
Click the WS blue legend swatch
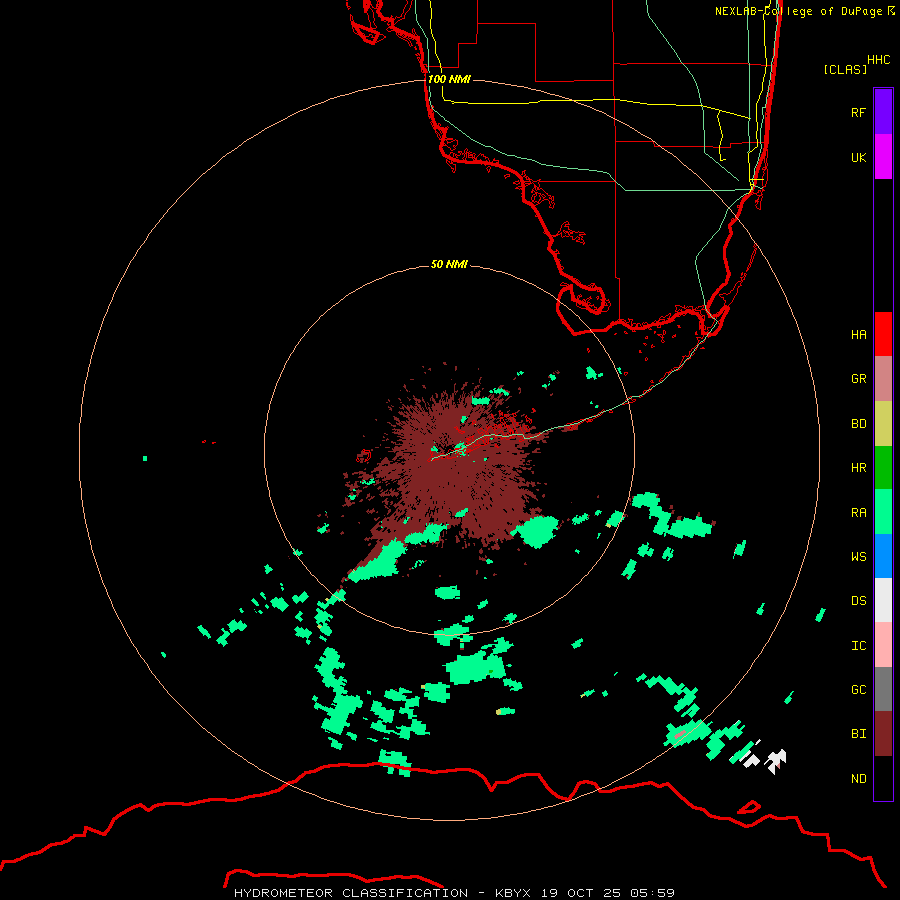883,556
